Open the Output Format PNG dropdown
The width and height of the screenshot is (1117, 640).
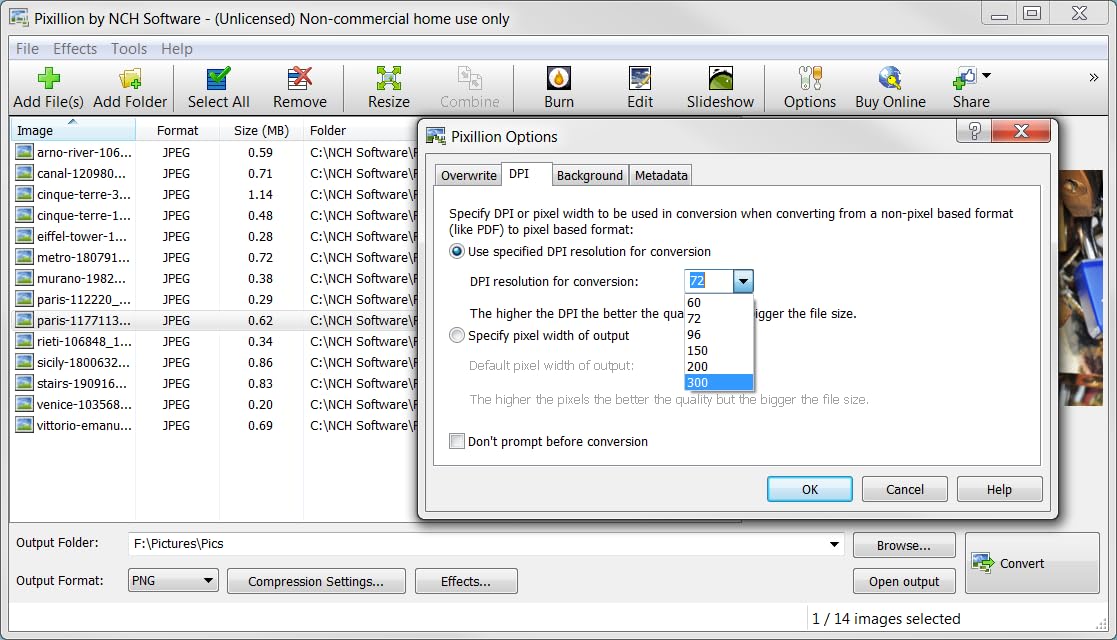[173, 581]
